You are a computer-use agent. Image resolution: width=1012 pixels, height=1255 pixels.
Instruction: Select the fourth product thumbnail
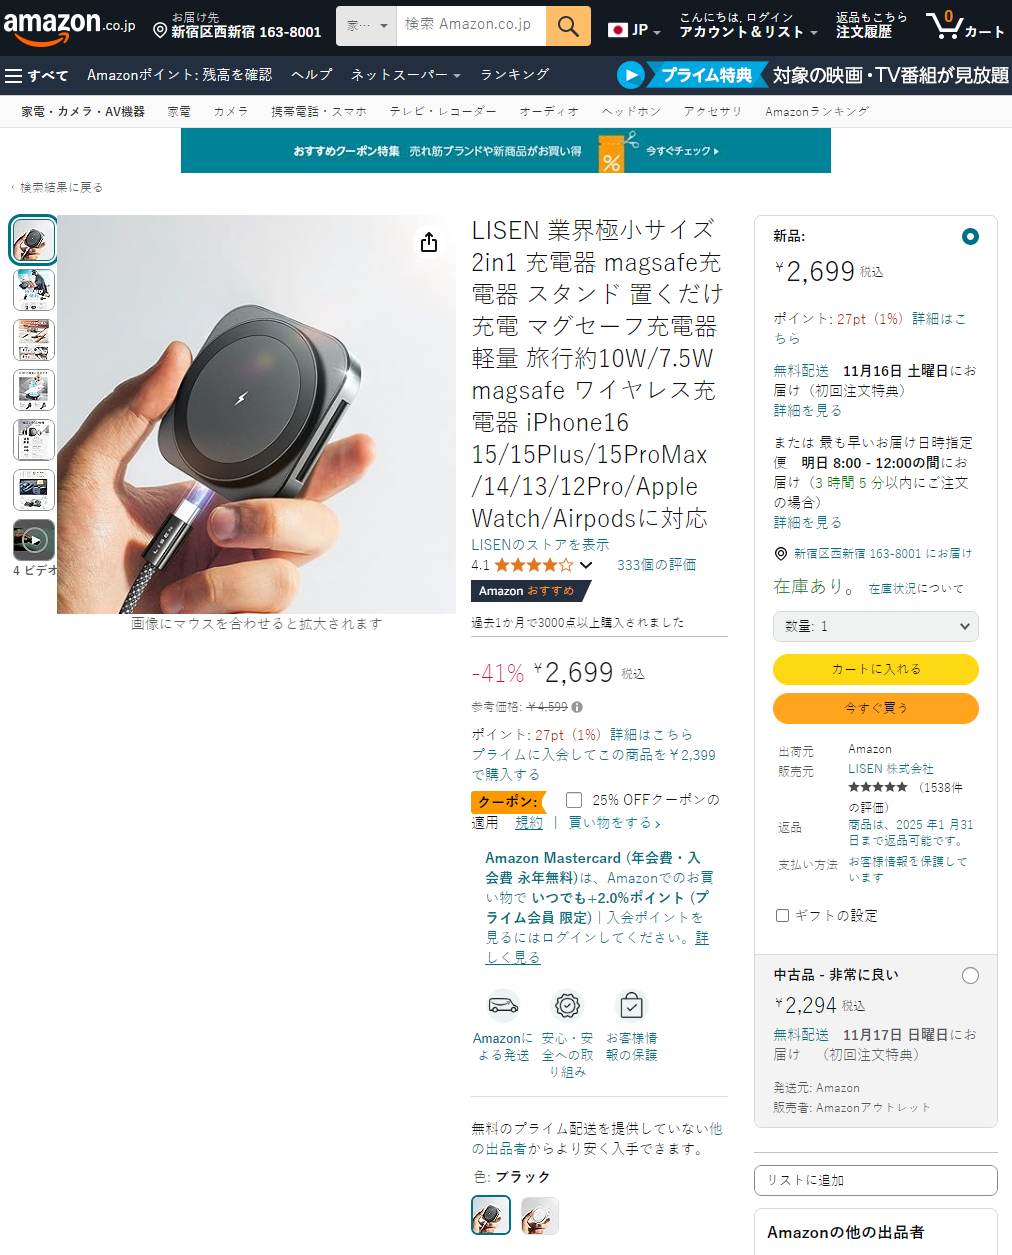point(34,390)
